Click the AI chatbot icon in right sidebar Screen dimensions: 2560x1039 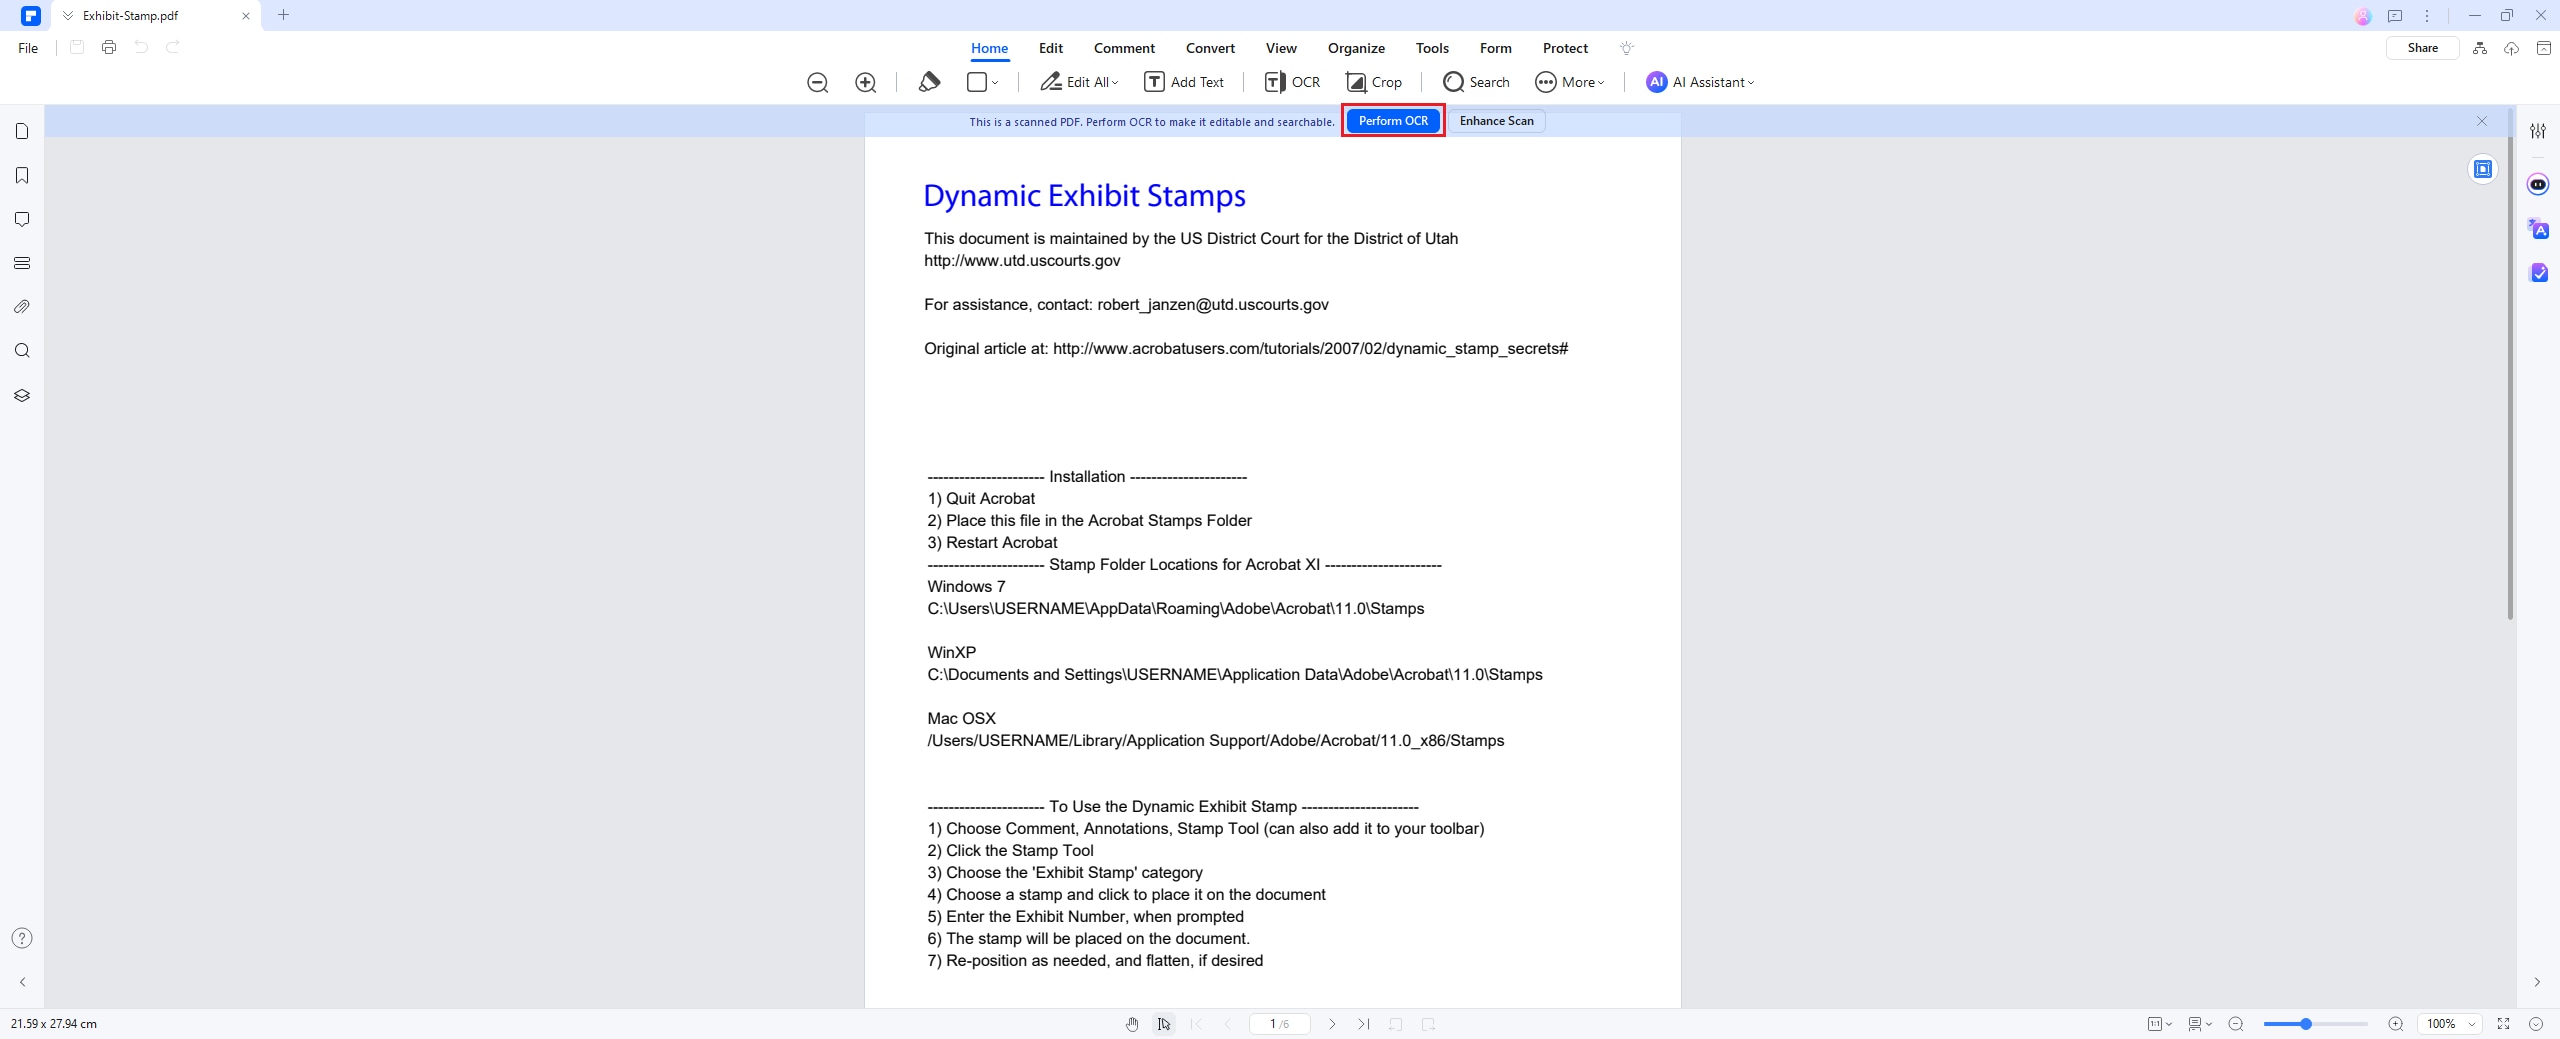pyautogui.click(x=2538, y=184)
